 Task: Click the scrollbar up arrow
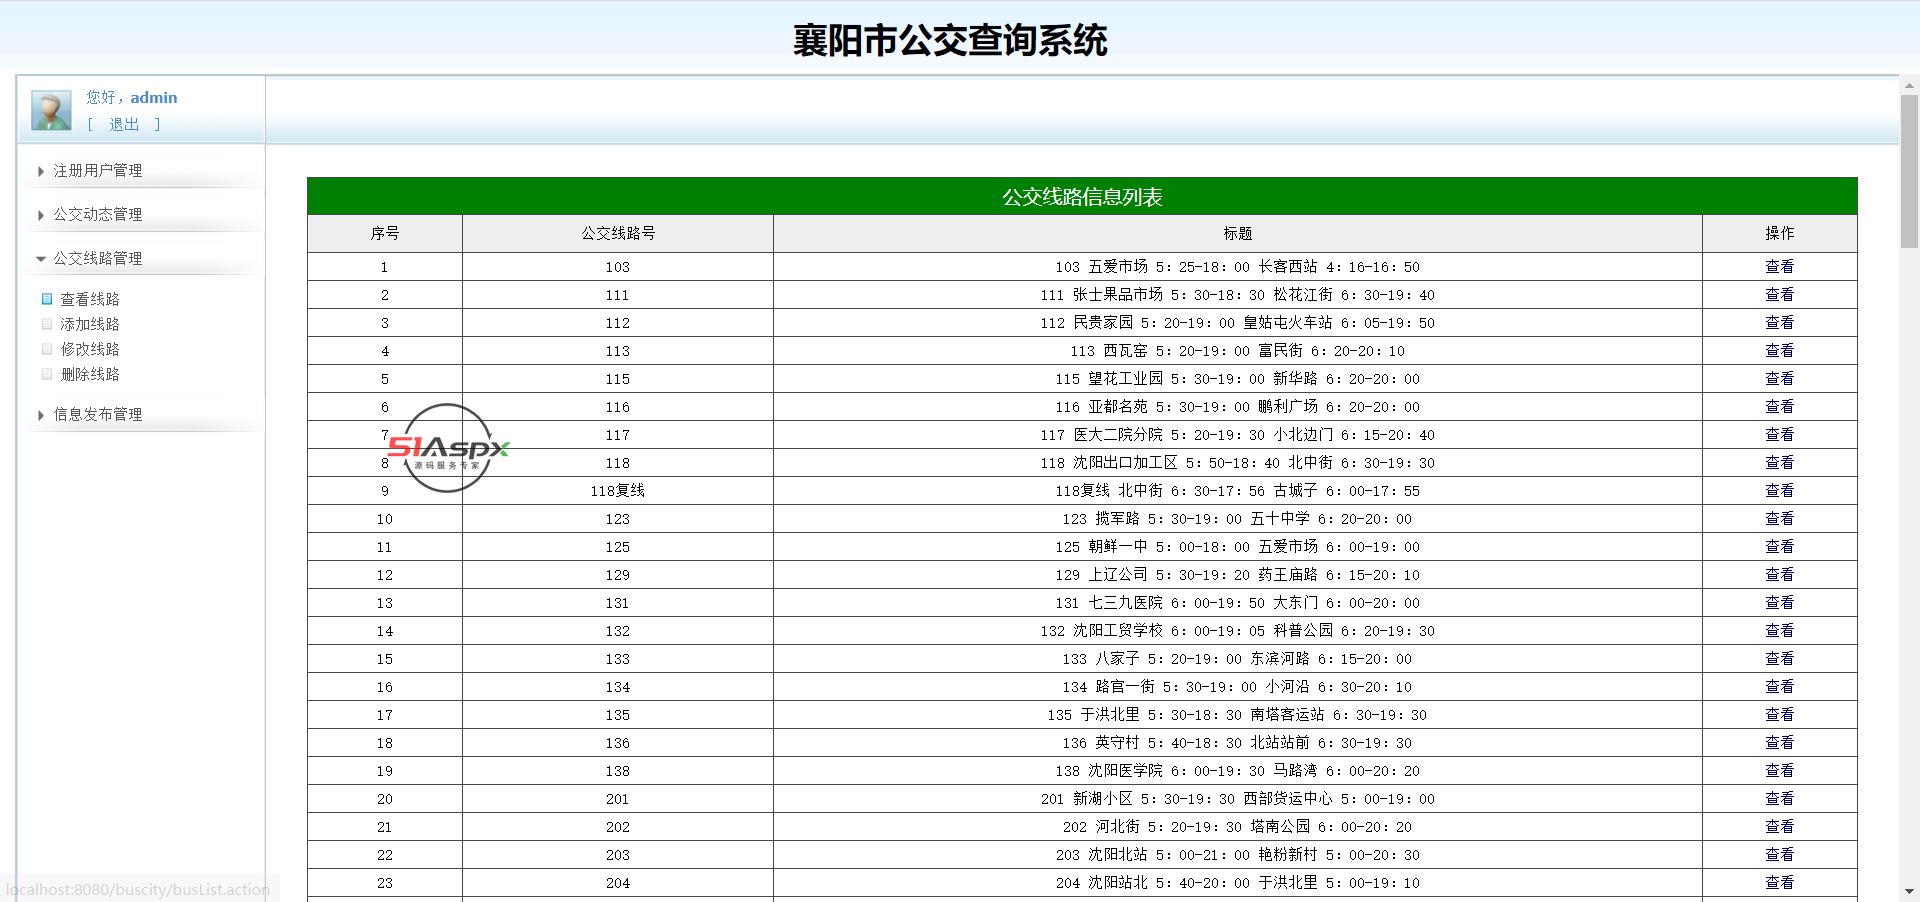(1909, 84)
